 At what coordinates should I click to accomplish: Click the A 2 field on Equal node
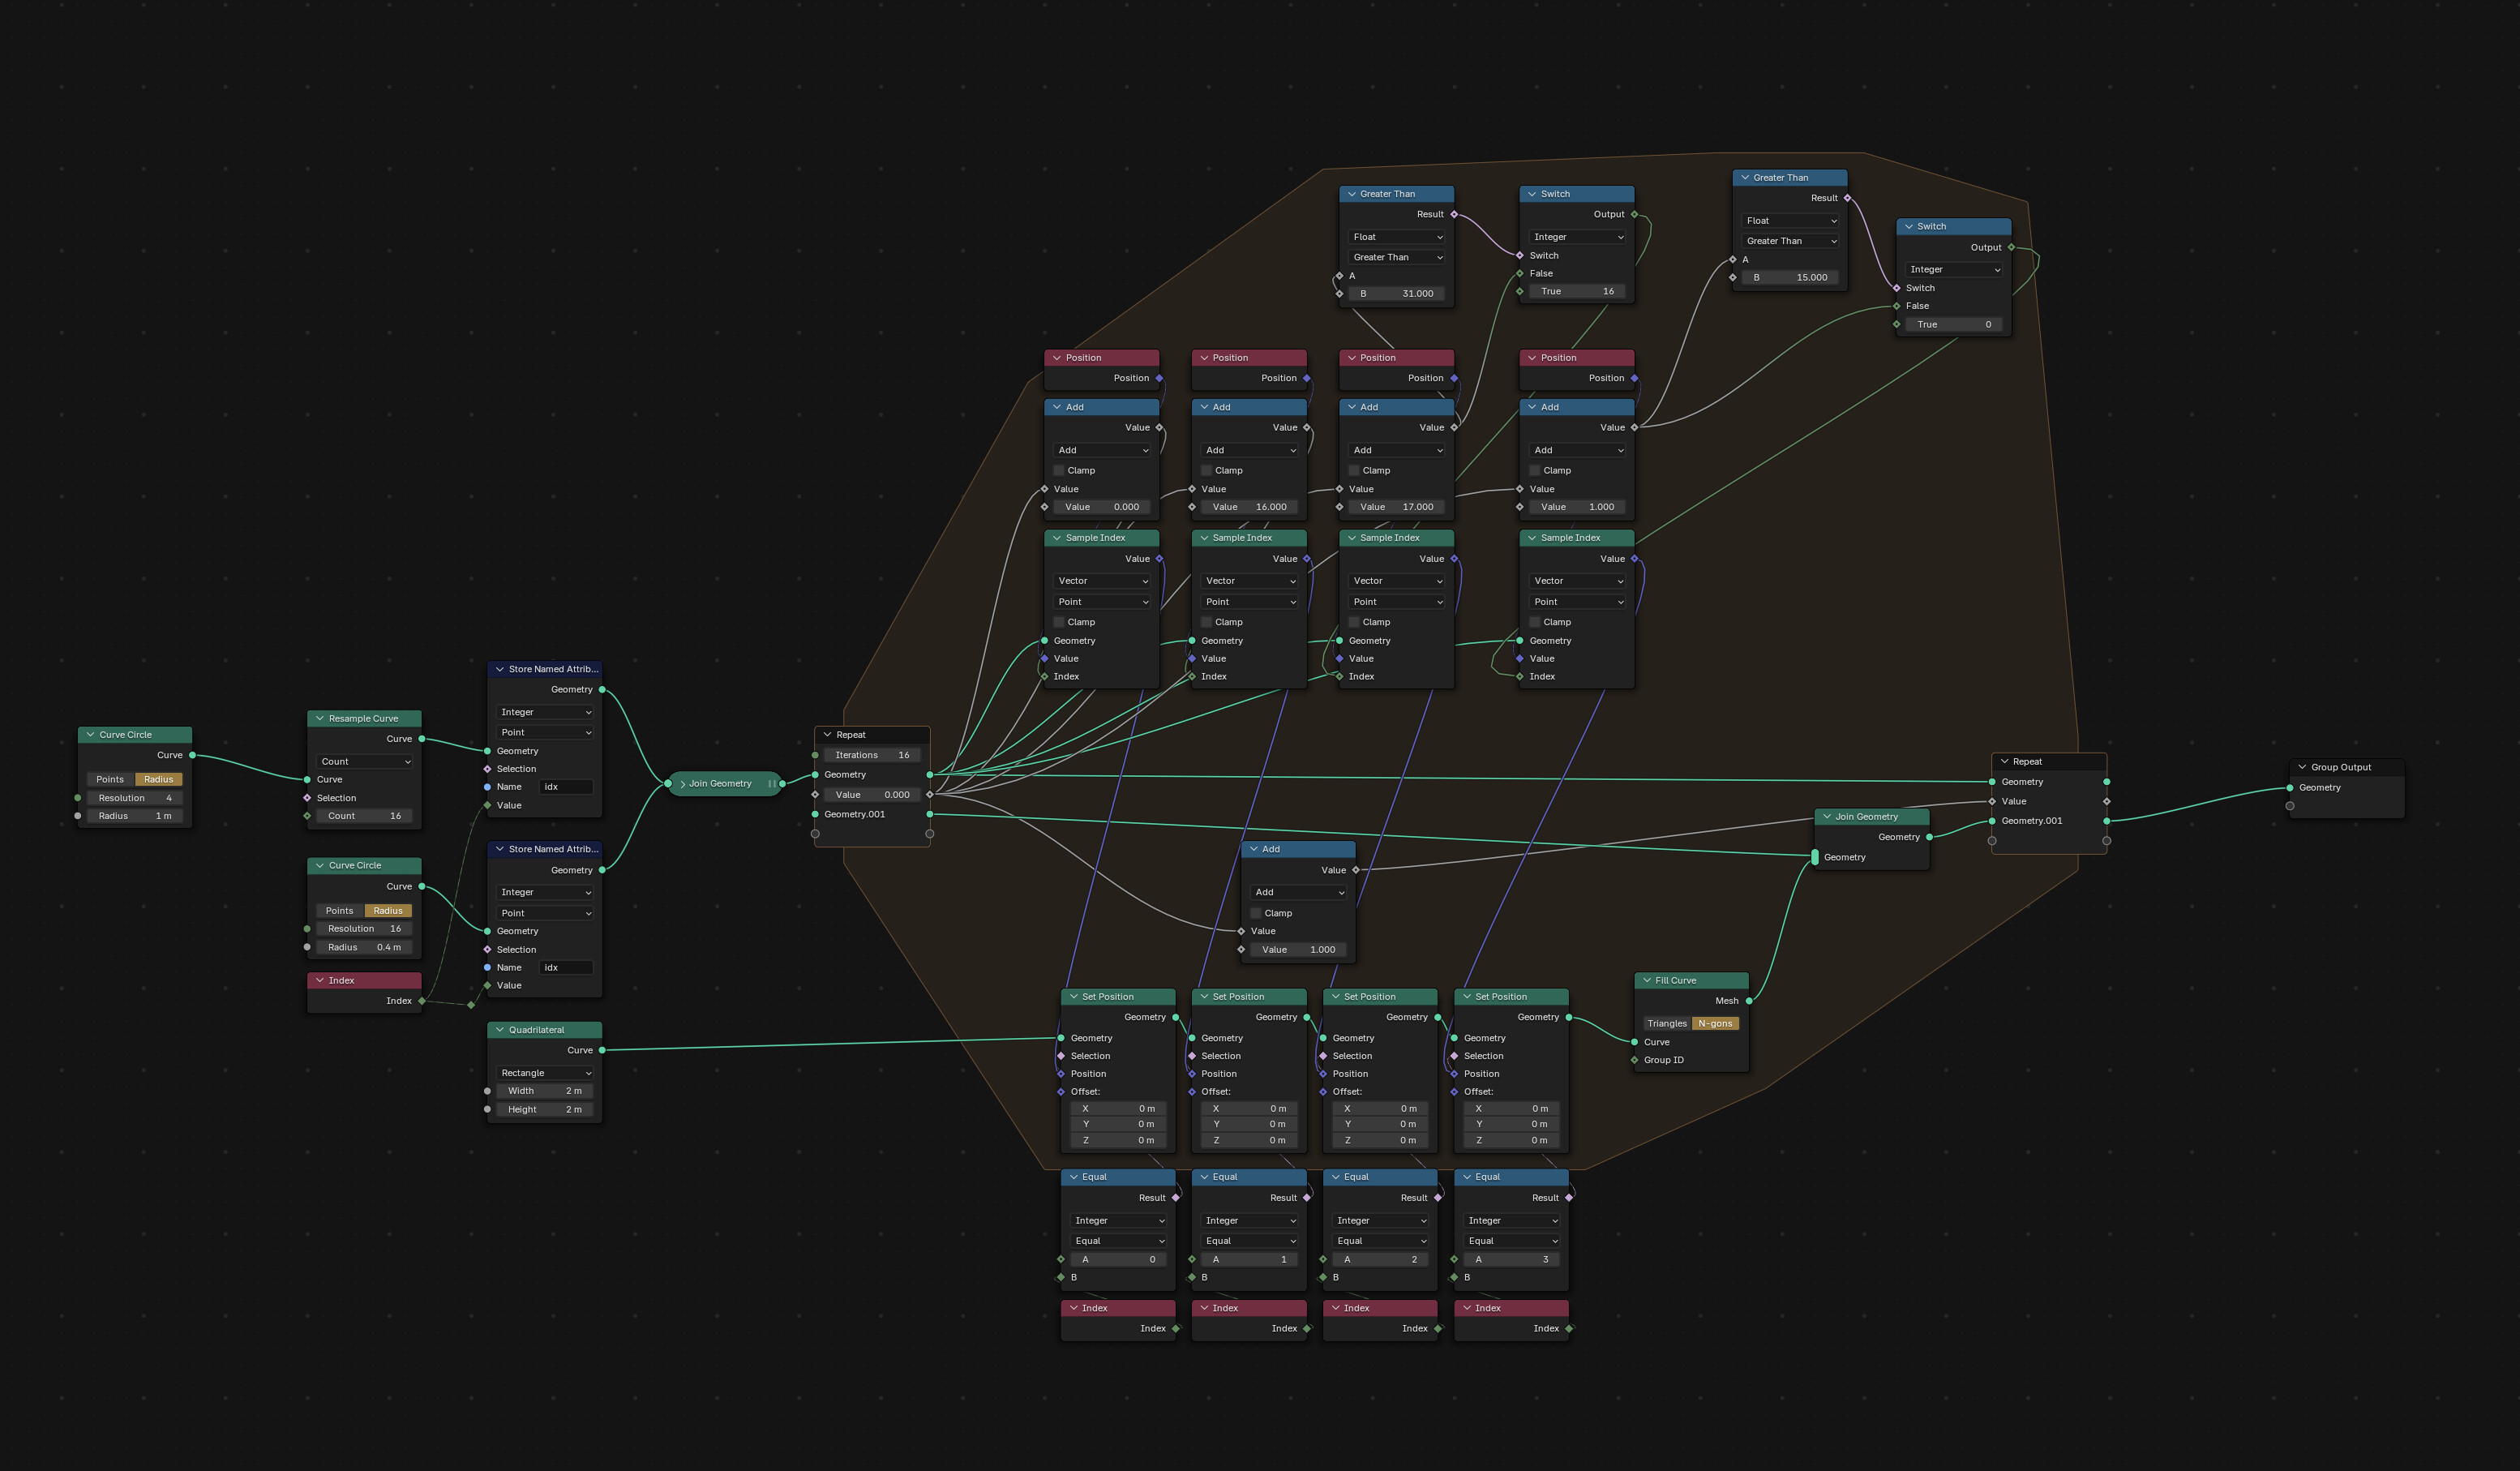tap(1380, 1260)
